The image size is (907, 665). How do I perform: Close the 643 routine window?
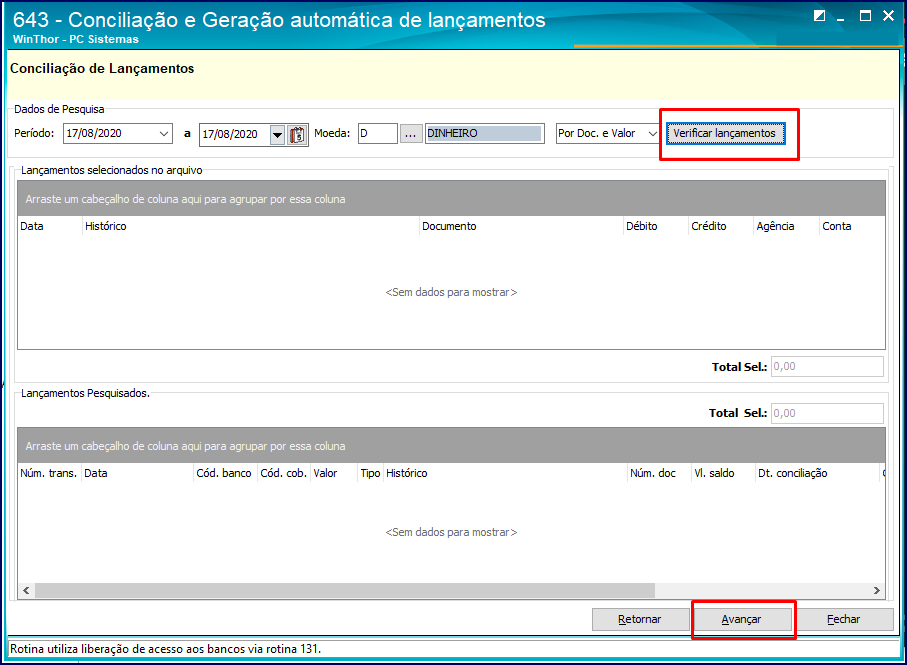888,16
